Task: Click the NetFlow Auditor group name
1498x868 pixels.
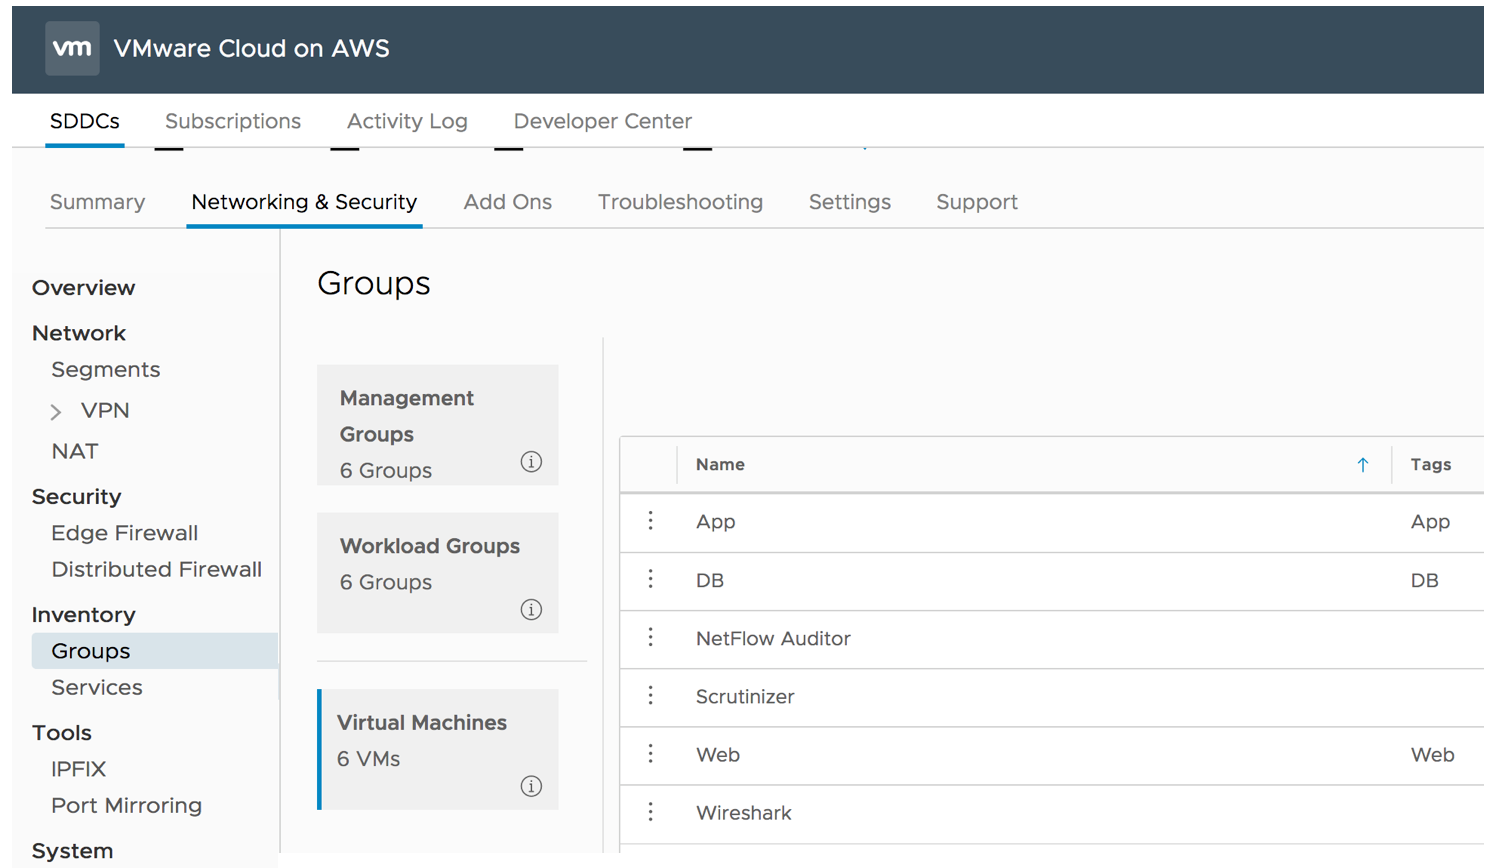Action: coord(773,639)
